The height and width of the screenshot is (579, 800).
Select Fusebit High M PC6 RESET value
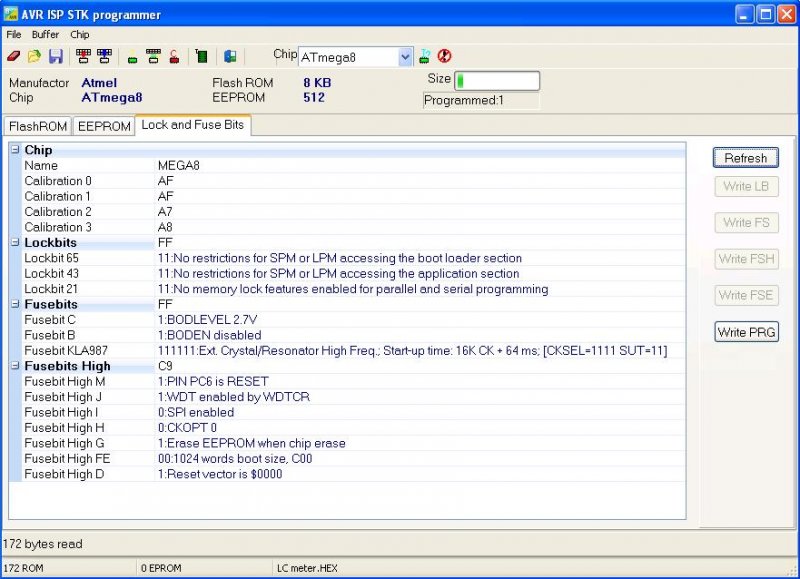213,382
